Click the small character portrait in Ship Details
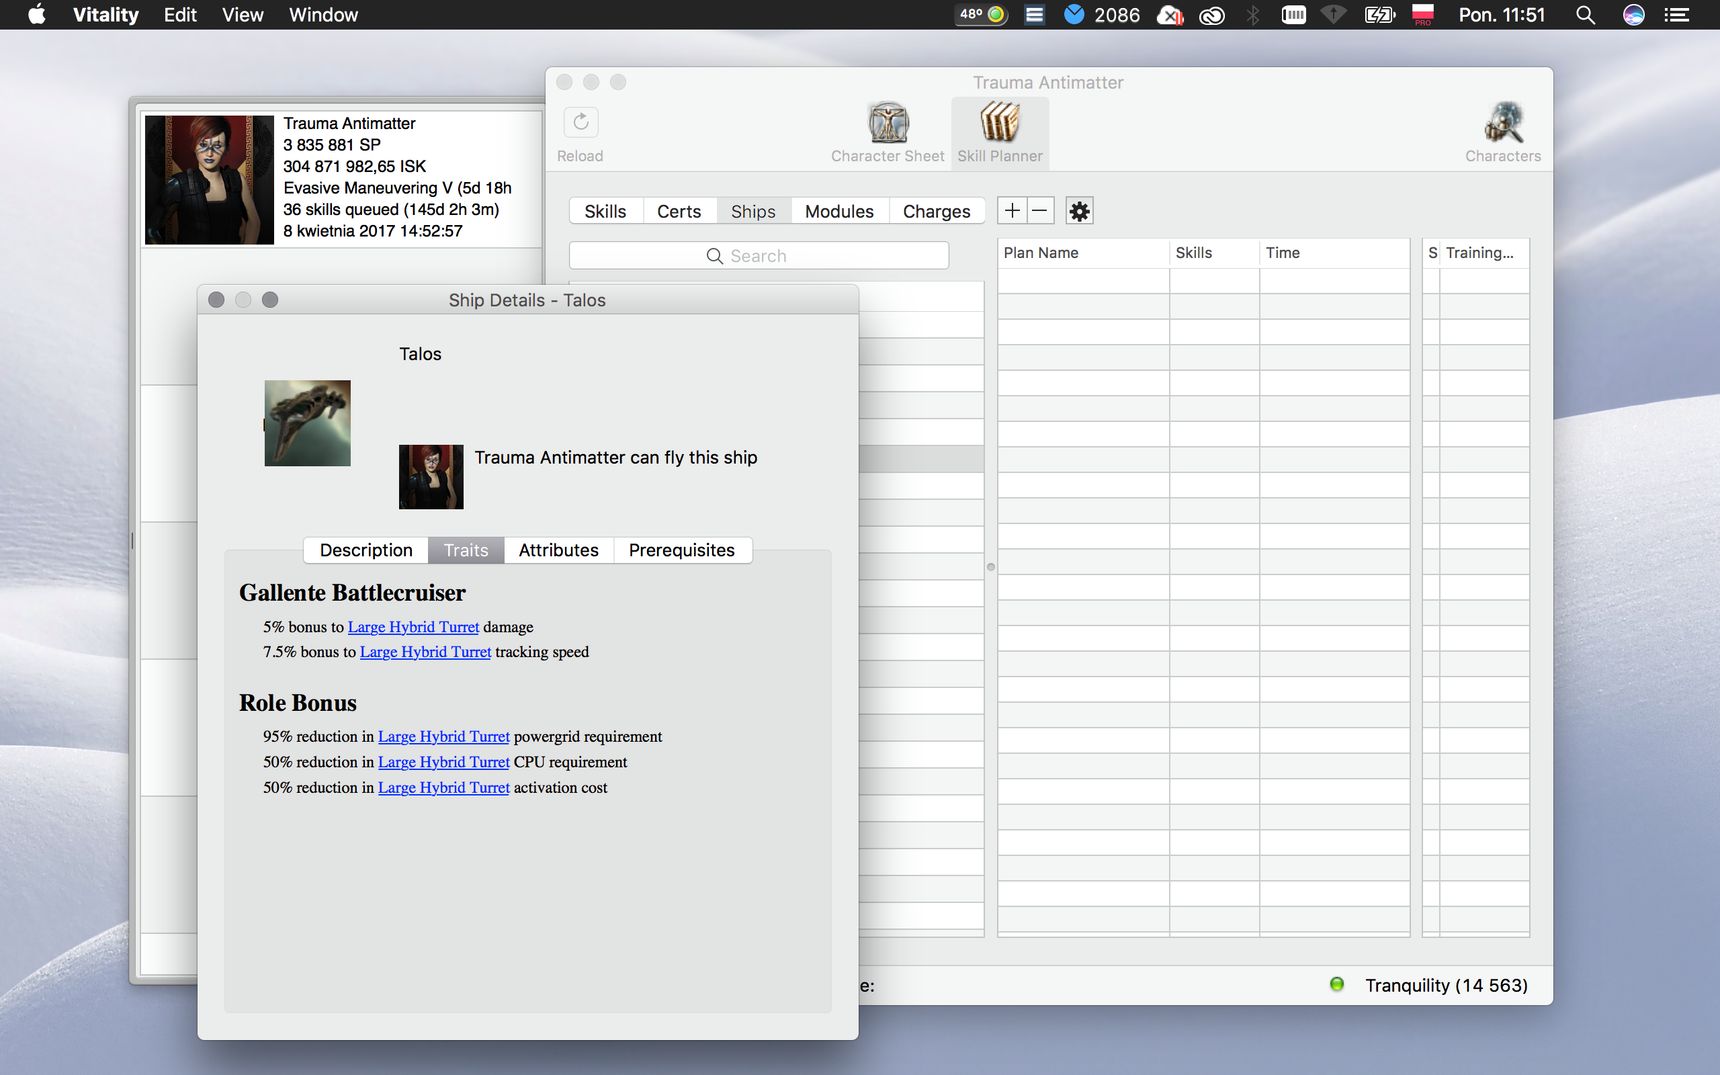Viewport: 1720px width, 1075px height. 431,477
